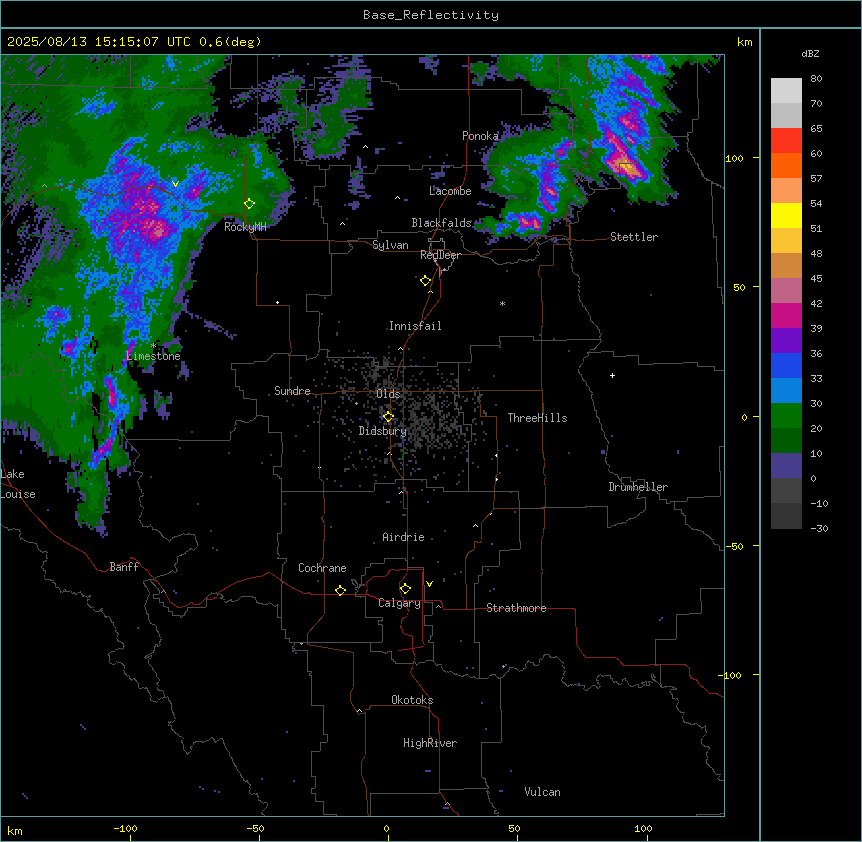Click the RockyMH label
Viewport: 862px width, 842px height.
coord(245,227)
